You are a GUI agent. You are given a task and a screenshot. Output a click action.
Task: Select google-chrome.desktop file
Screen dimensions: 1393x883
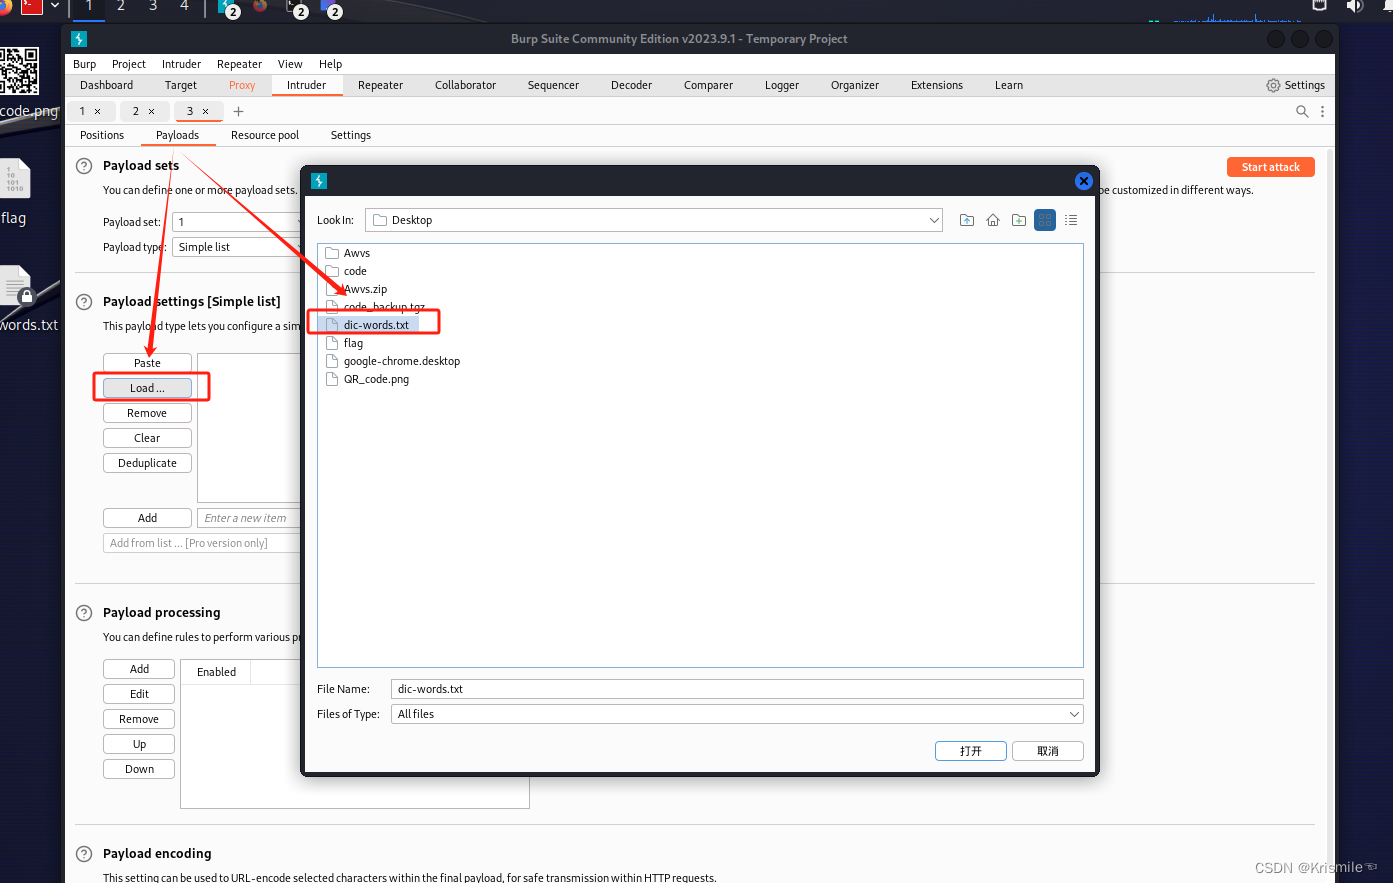point(393,361)
